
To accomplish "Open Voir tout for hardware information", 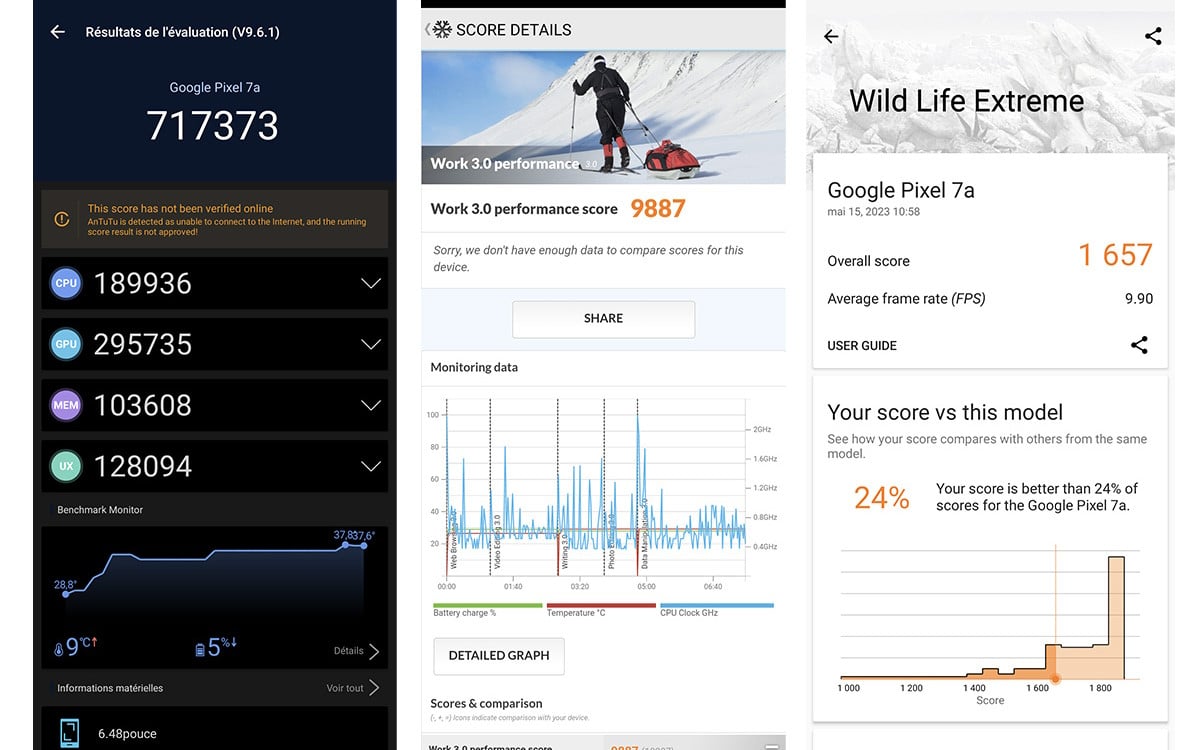I will point(353,688).
